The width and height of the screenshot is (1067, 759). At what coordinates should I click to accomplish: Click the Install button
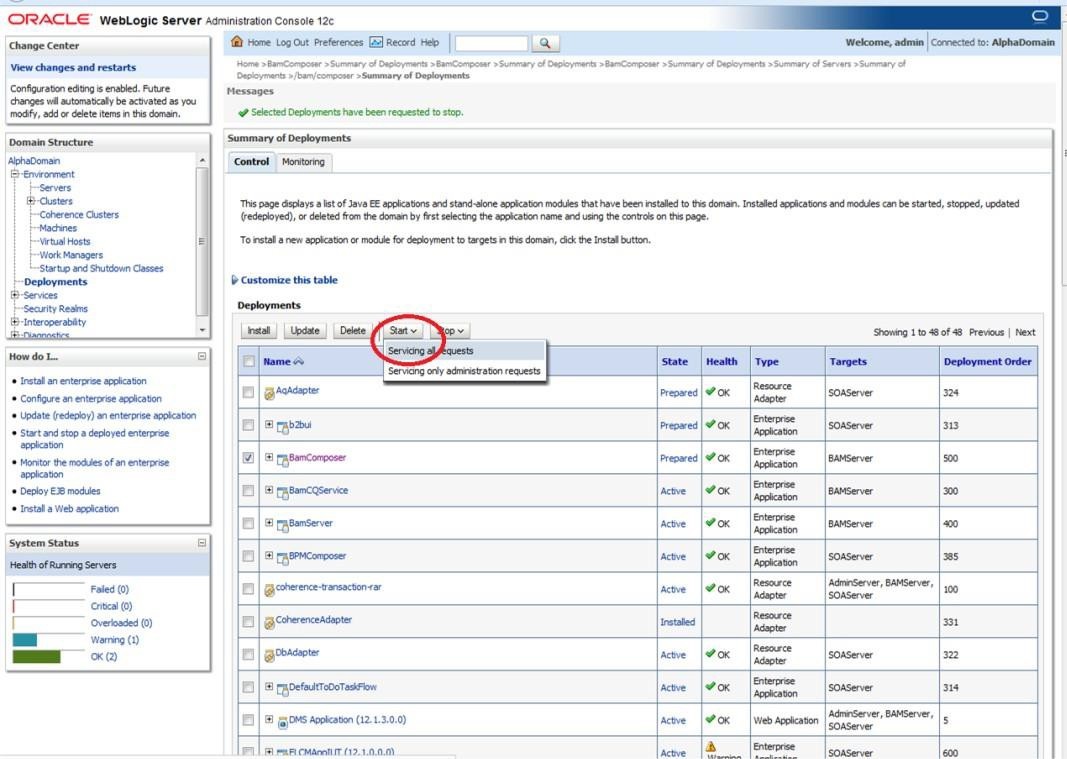(x=259, y=331)
